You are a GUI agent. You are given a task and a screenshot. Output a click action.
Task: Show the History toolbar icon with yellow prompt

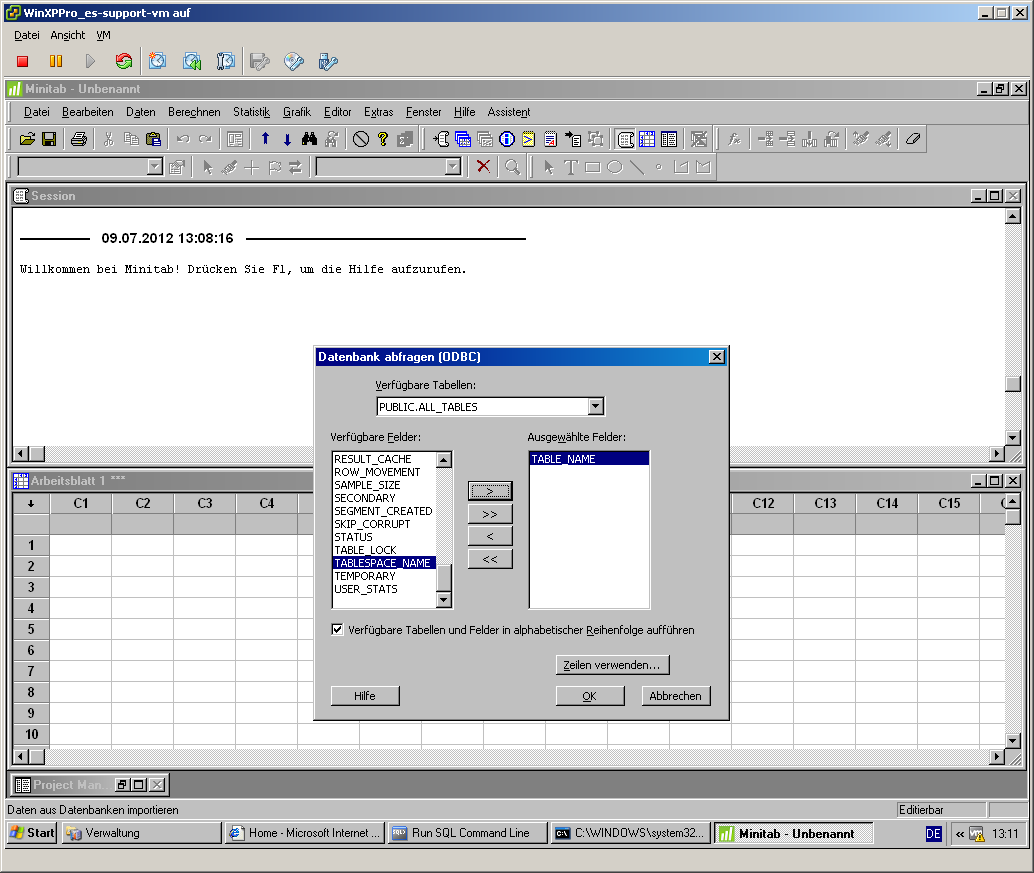[528, 139]
